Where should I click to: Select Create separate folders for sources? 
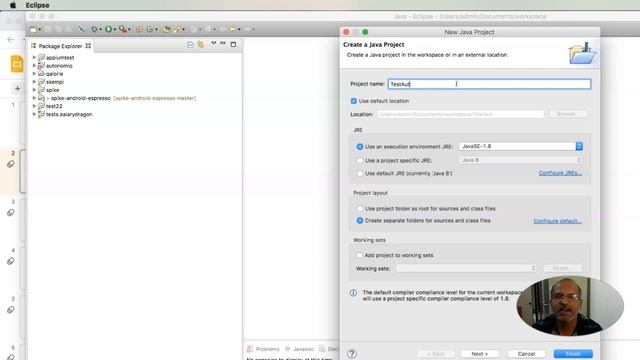[360, 220]
